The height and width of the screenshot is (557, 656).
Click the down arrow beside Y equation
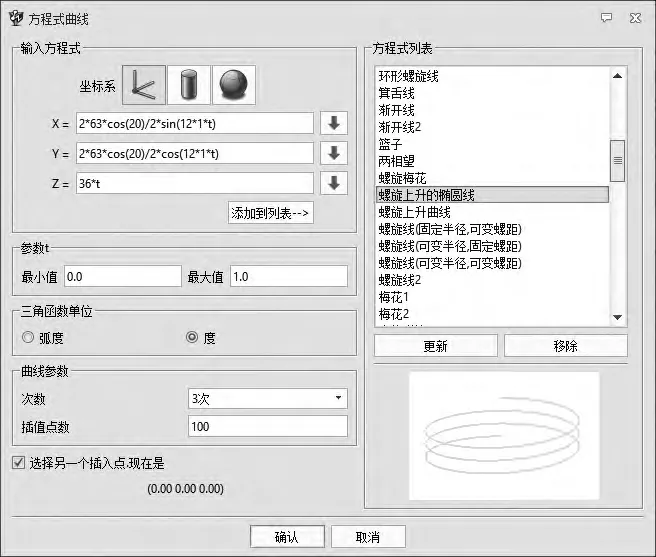click(334, 154)
